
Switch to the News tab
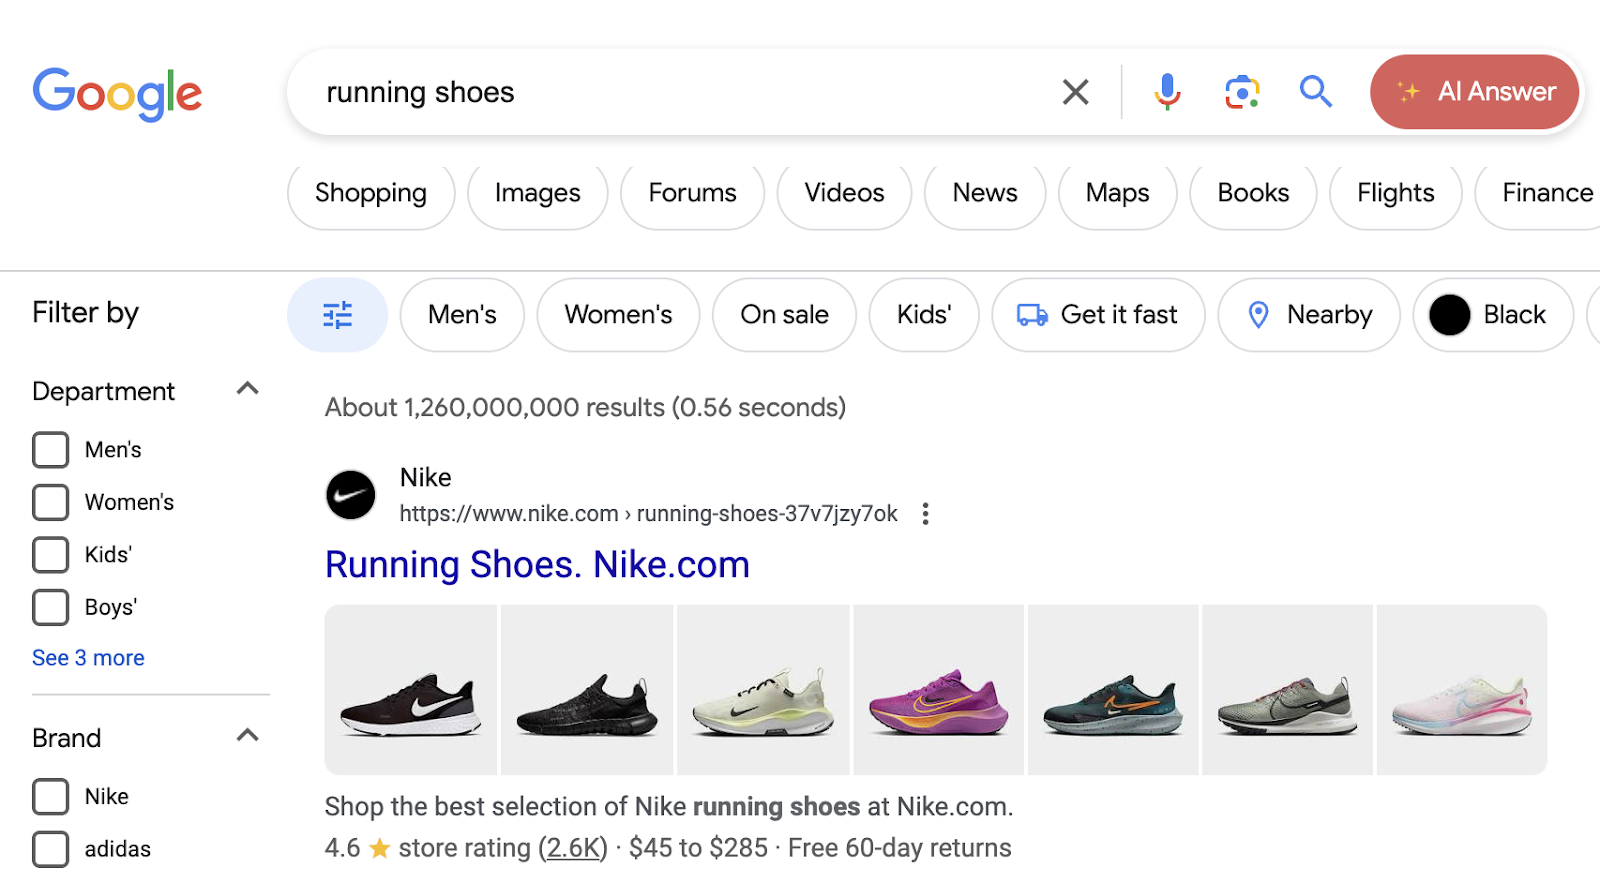[985, 193]
